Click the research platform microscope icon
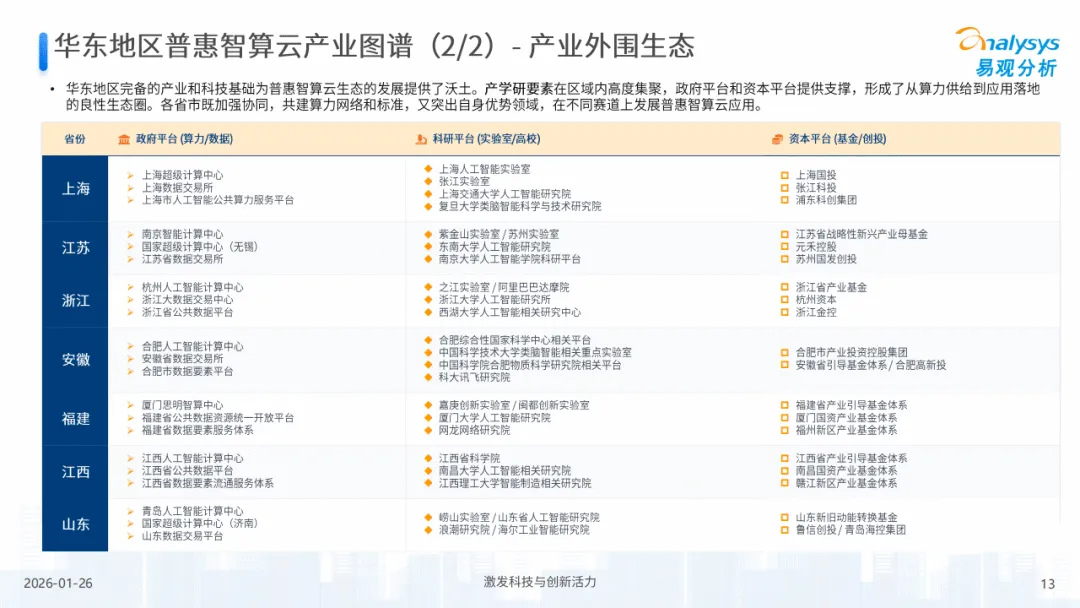This screenshot has height=608, width=1080. coord(421,139)
